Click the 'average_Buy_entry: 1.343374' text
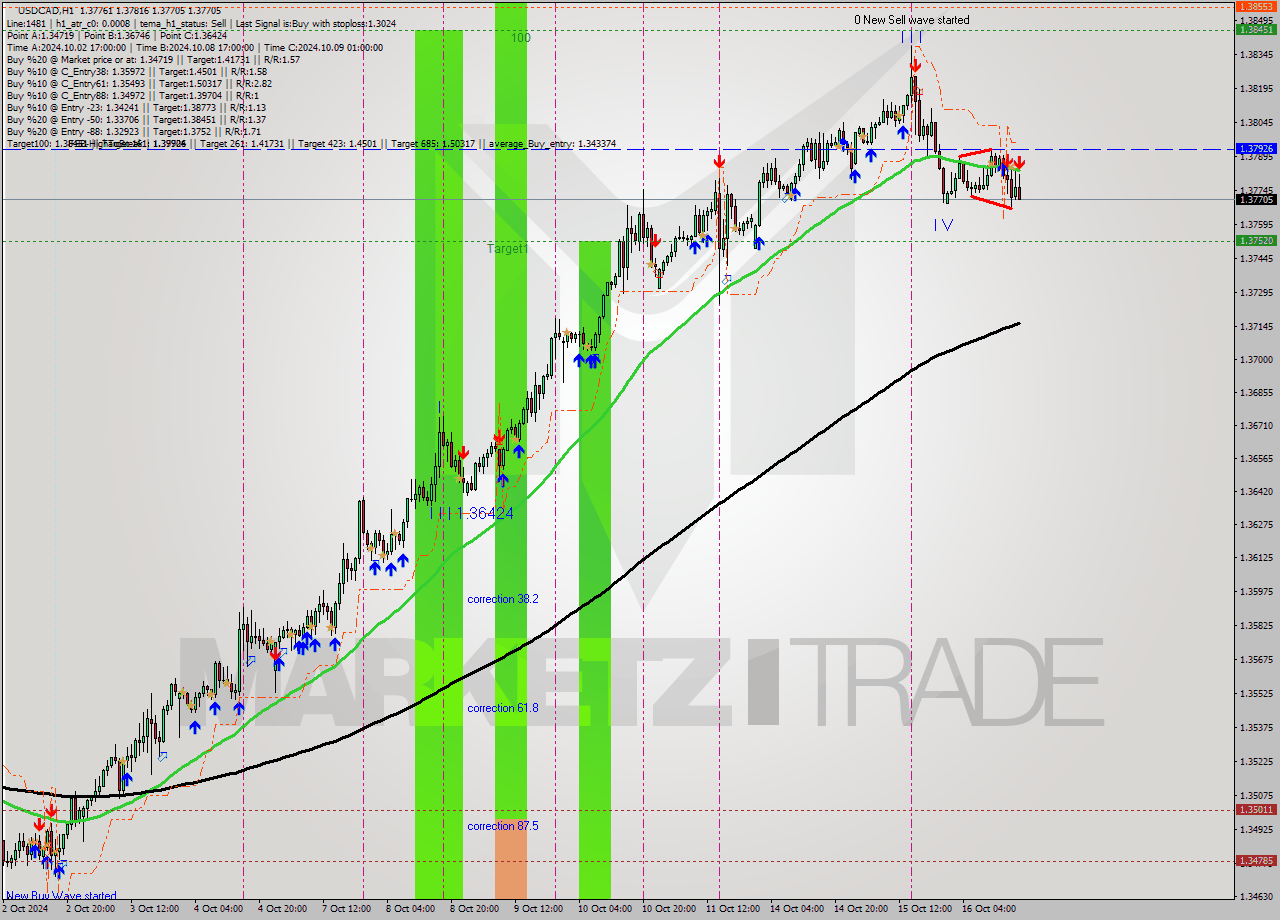Screen dimensions: 1280x920 pyautogui.click(x=552, y=144)
